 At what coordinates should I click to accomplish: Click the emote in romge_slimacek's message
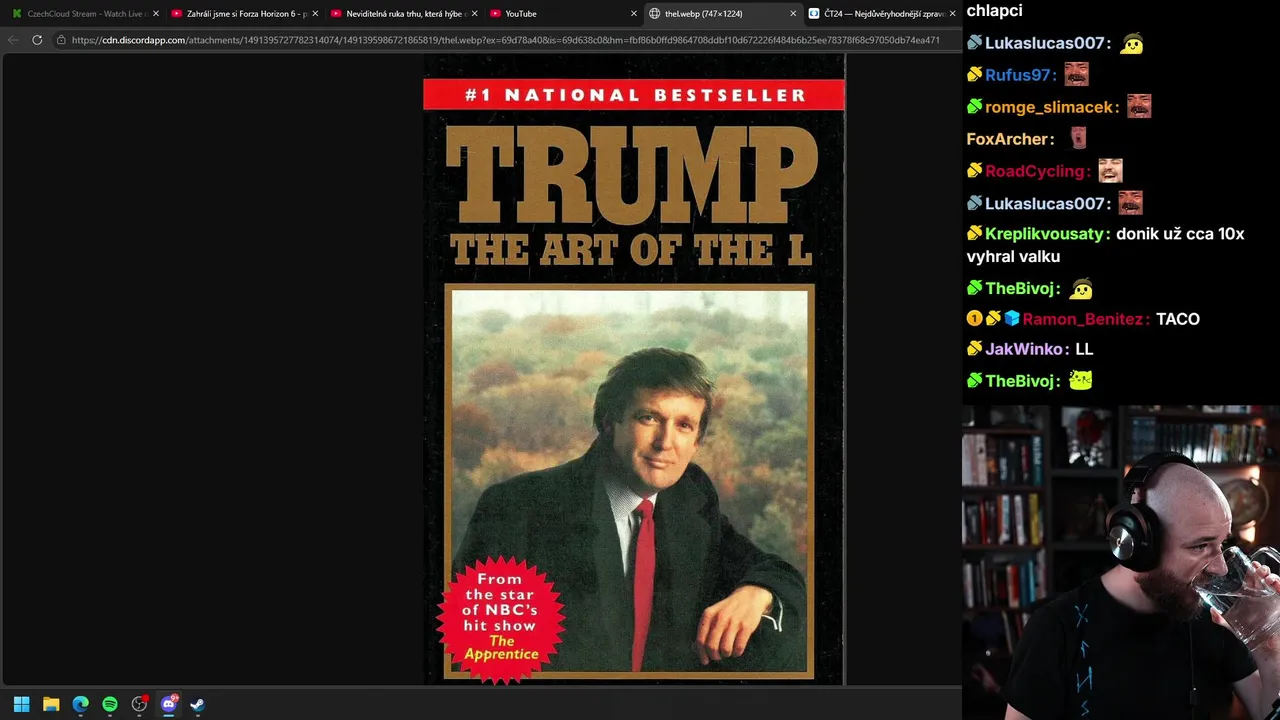coord(1139,106)
